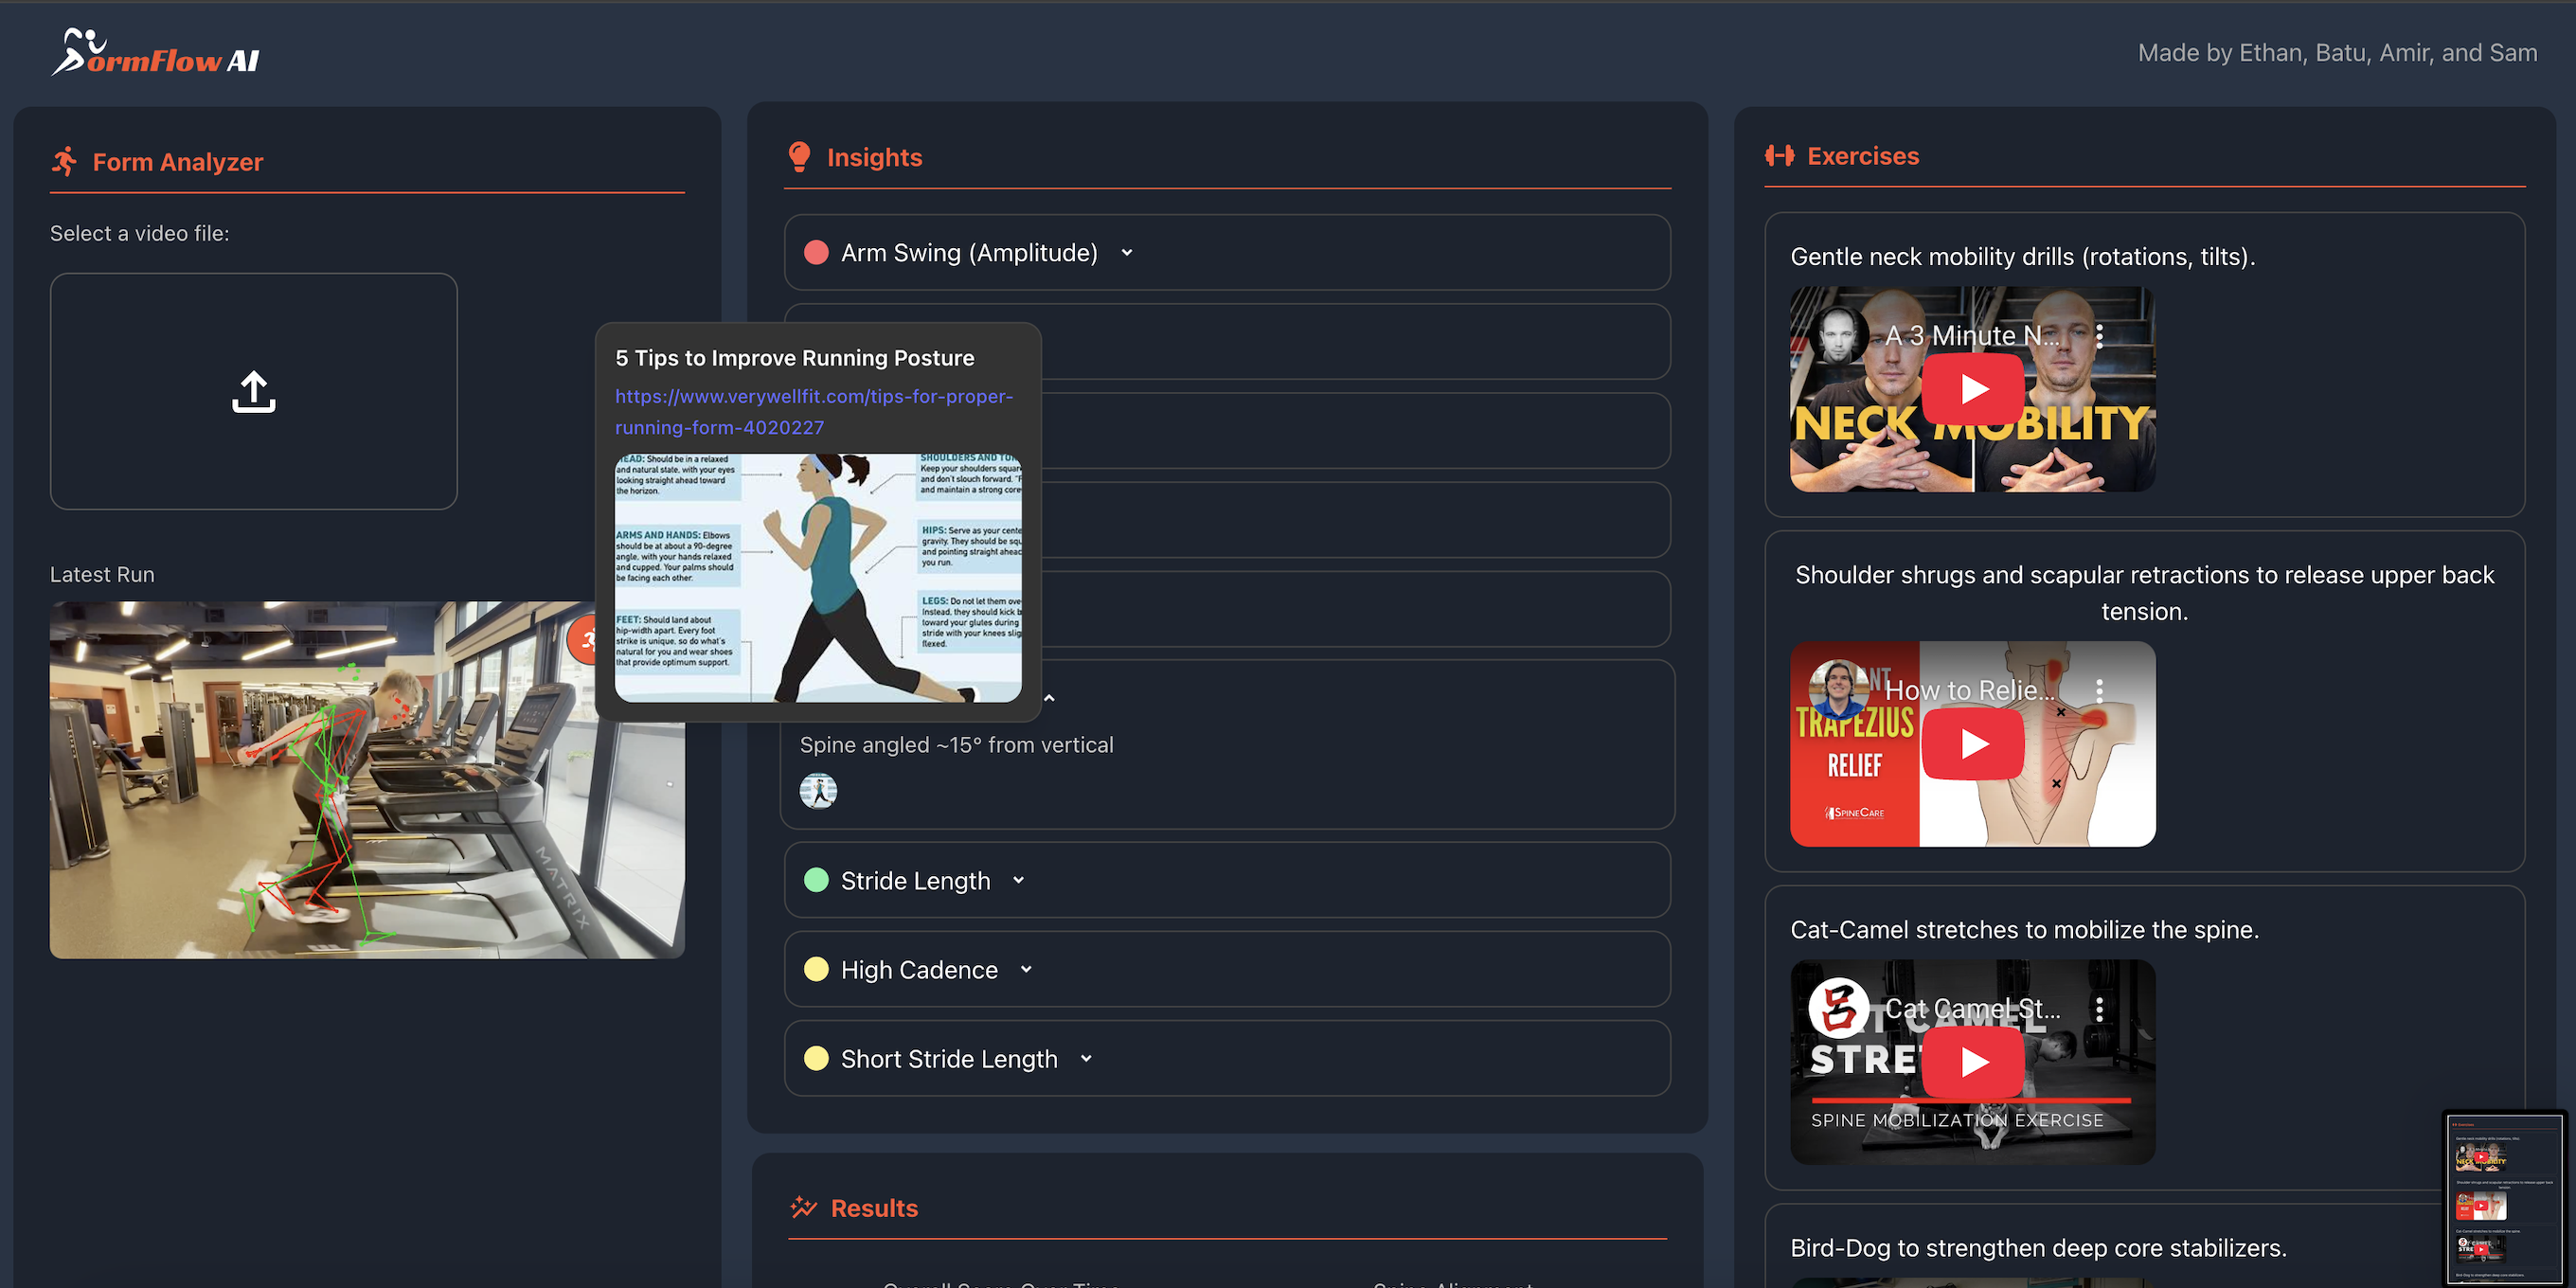This screenshot has width=2576, height=1288.
Task: Play the Trapezius Relief video
Action: point(1973,744)
